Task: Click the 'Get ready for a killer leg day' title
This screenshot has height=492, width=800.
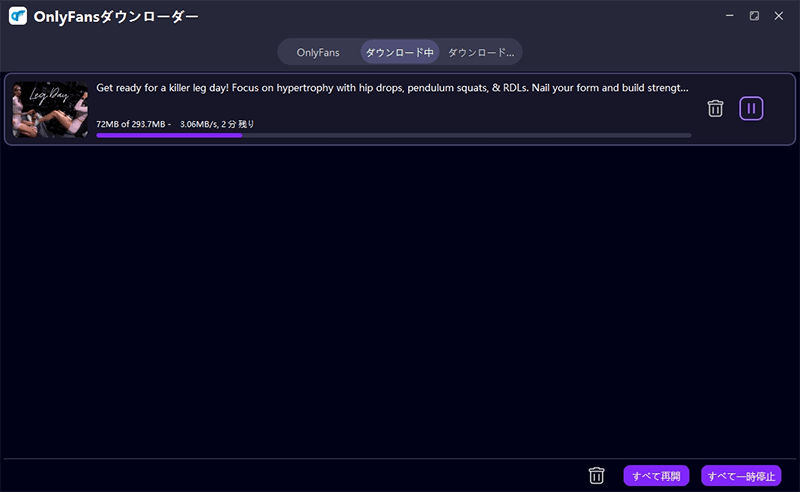Action: pos(392,88)
